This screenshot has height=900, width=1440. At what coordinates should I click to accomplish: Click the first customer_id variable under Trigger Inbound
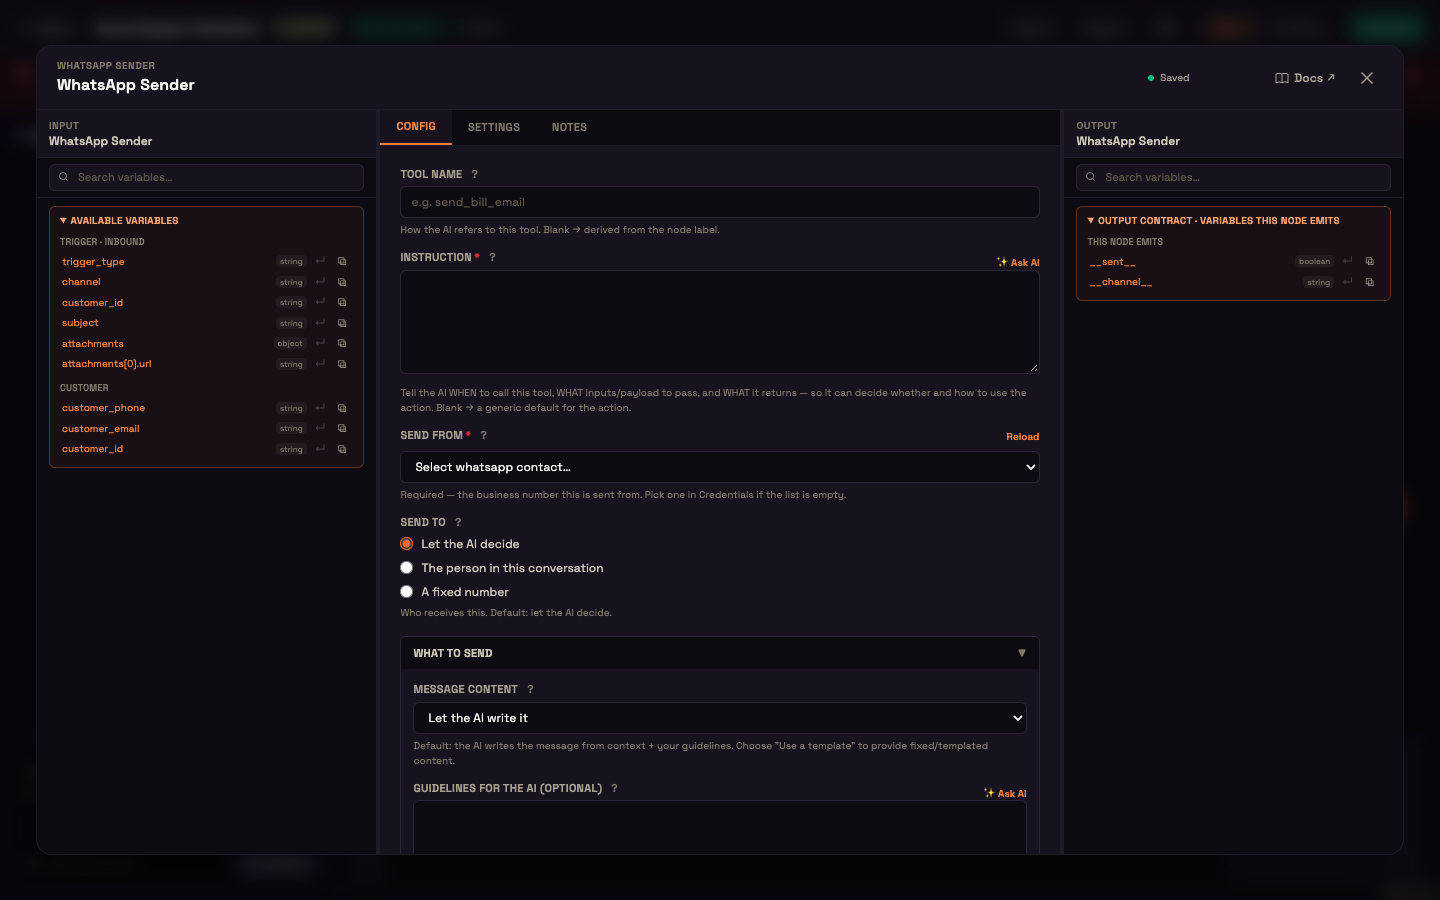tap(93, 303)
